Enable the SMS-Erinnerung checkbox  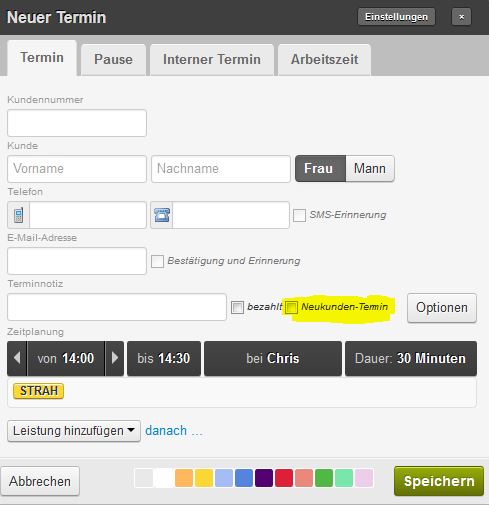299,215
